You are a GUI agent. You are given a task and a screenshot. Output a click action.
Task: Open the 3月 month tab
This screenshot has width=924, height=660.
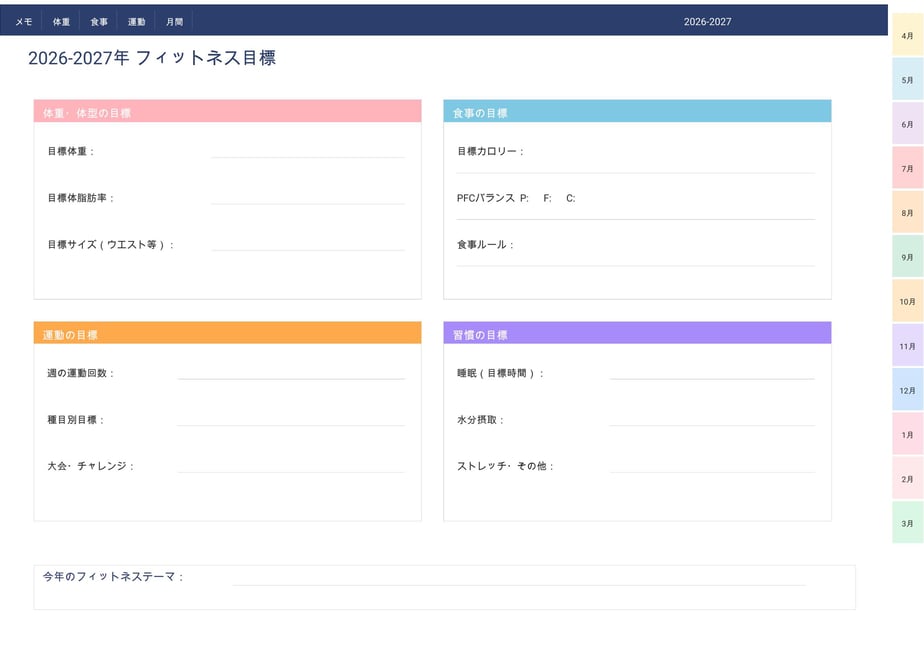click(x=908, y=523)
